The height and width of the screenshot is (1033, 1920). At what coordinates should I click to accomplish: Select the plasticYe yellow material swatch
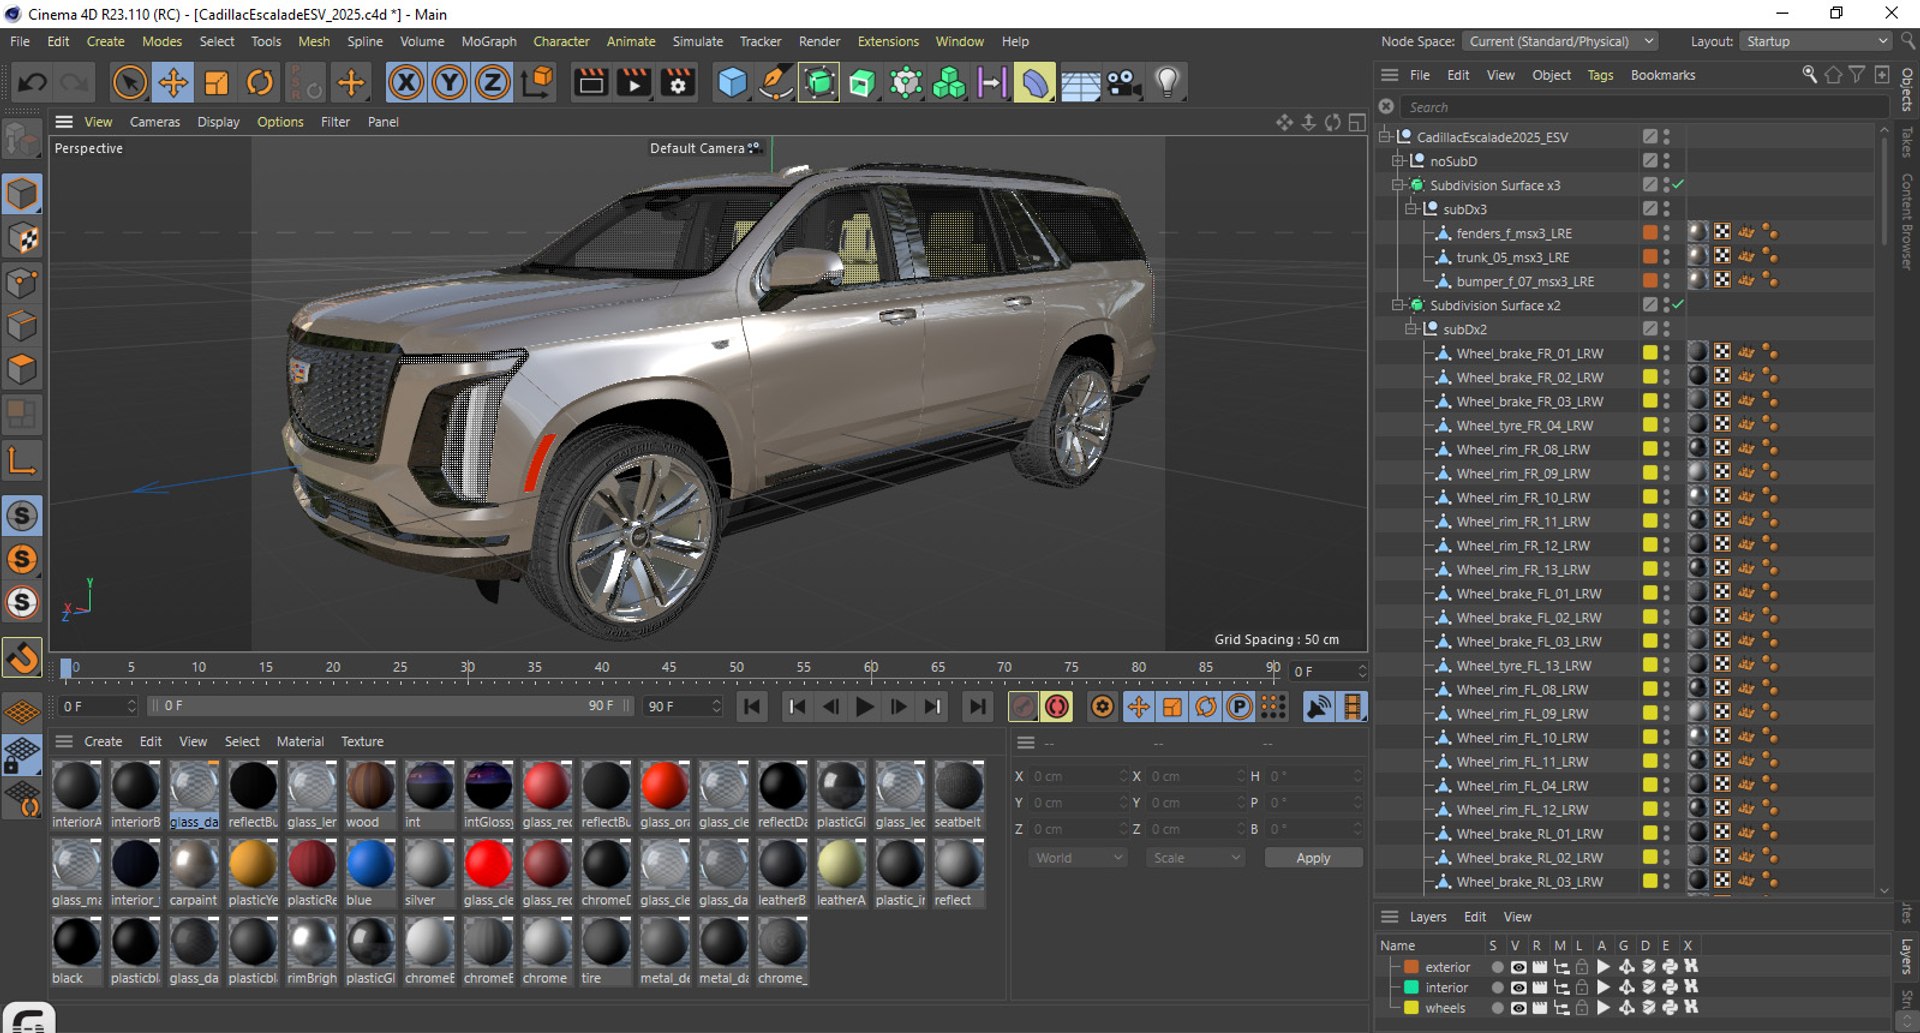click(252, 864)
